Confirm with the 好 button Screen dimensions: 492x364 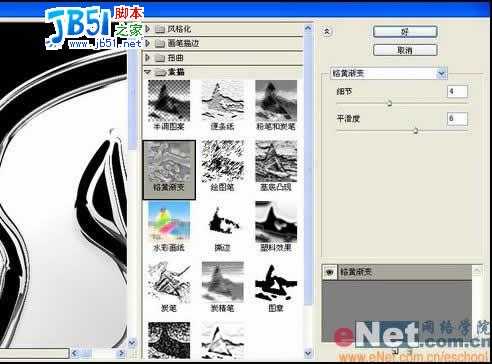coord(405,32)
